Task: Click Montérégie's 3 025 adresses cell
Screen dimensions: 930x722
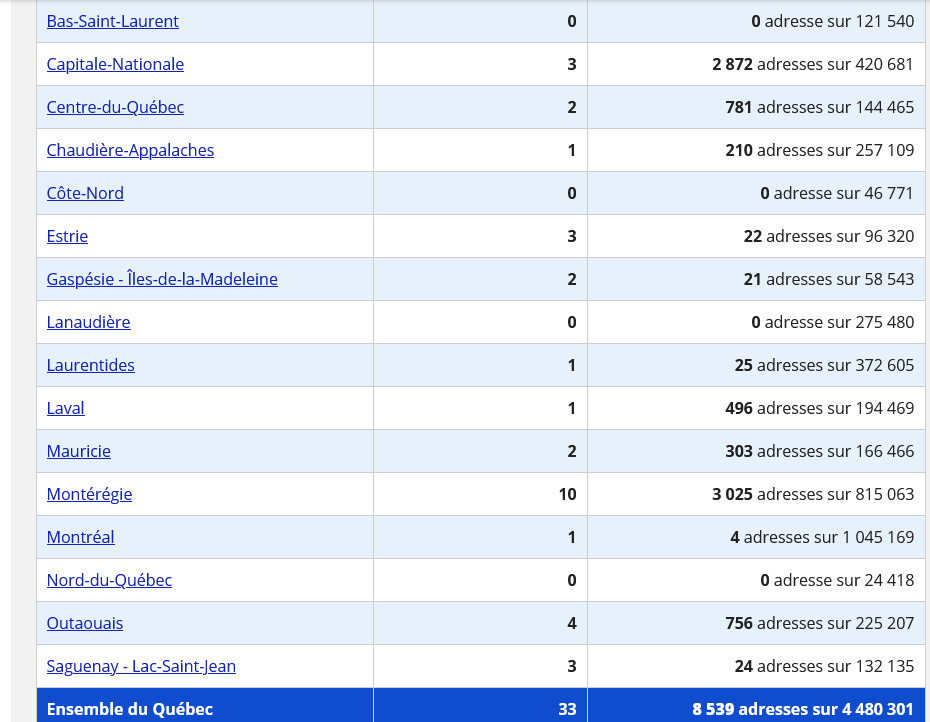Action: tap(812, 494)
